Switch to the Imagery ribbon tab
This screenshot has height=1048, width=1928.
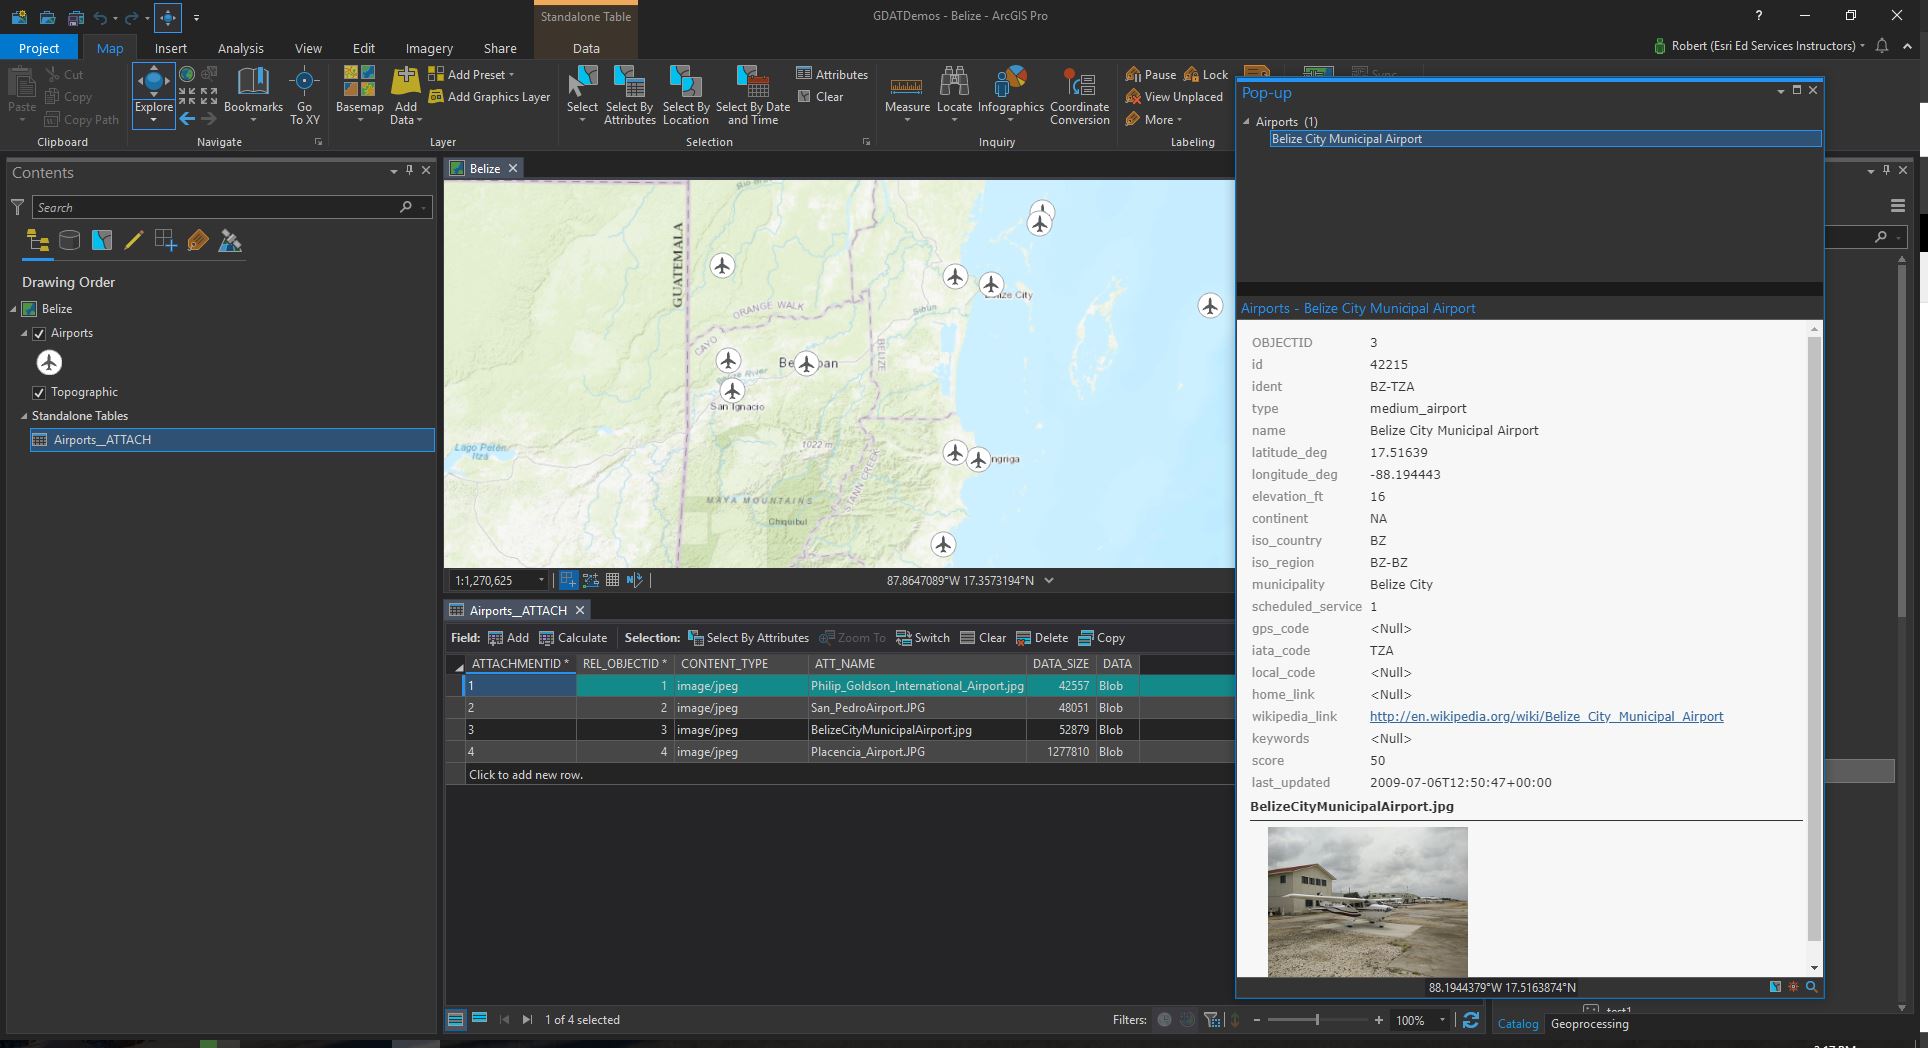point(428,47)
